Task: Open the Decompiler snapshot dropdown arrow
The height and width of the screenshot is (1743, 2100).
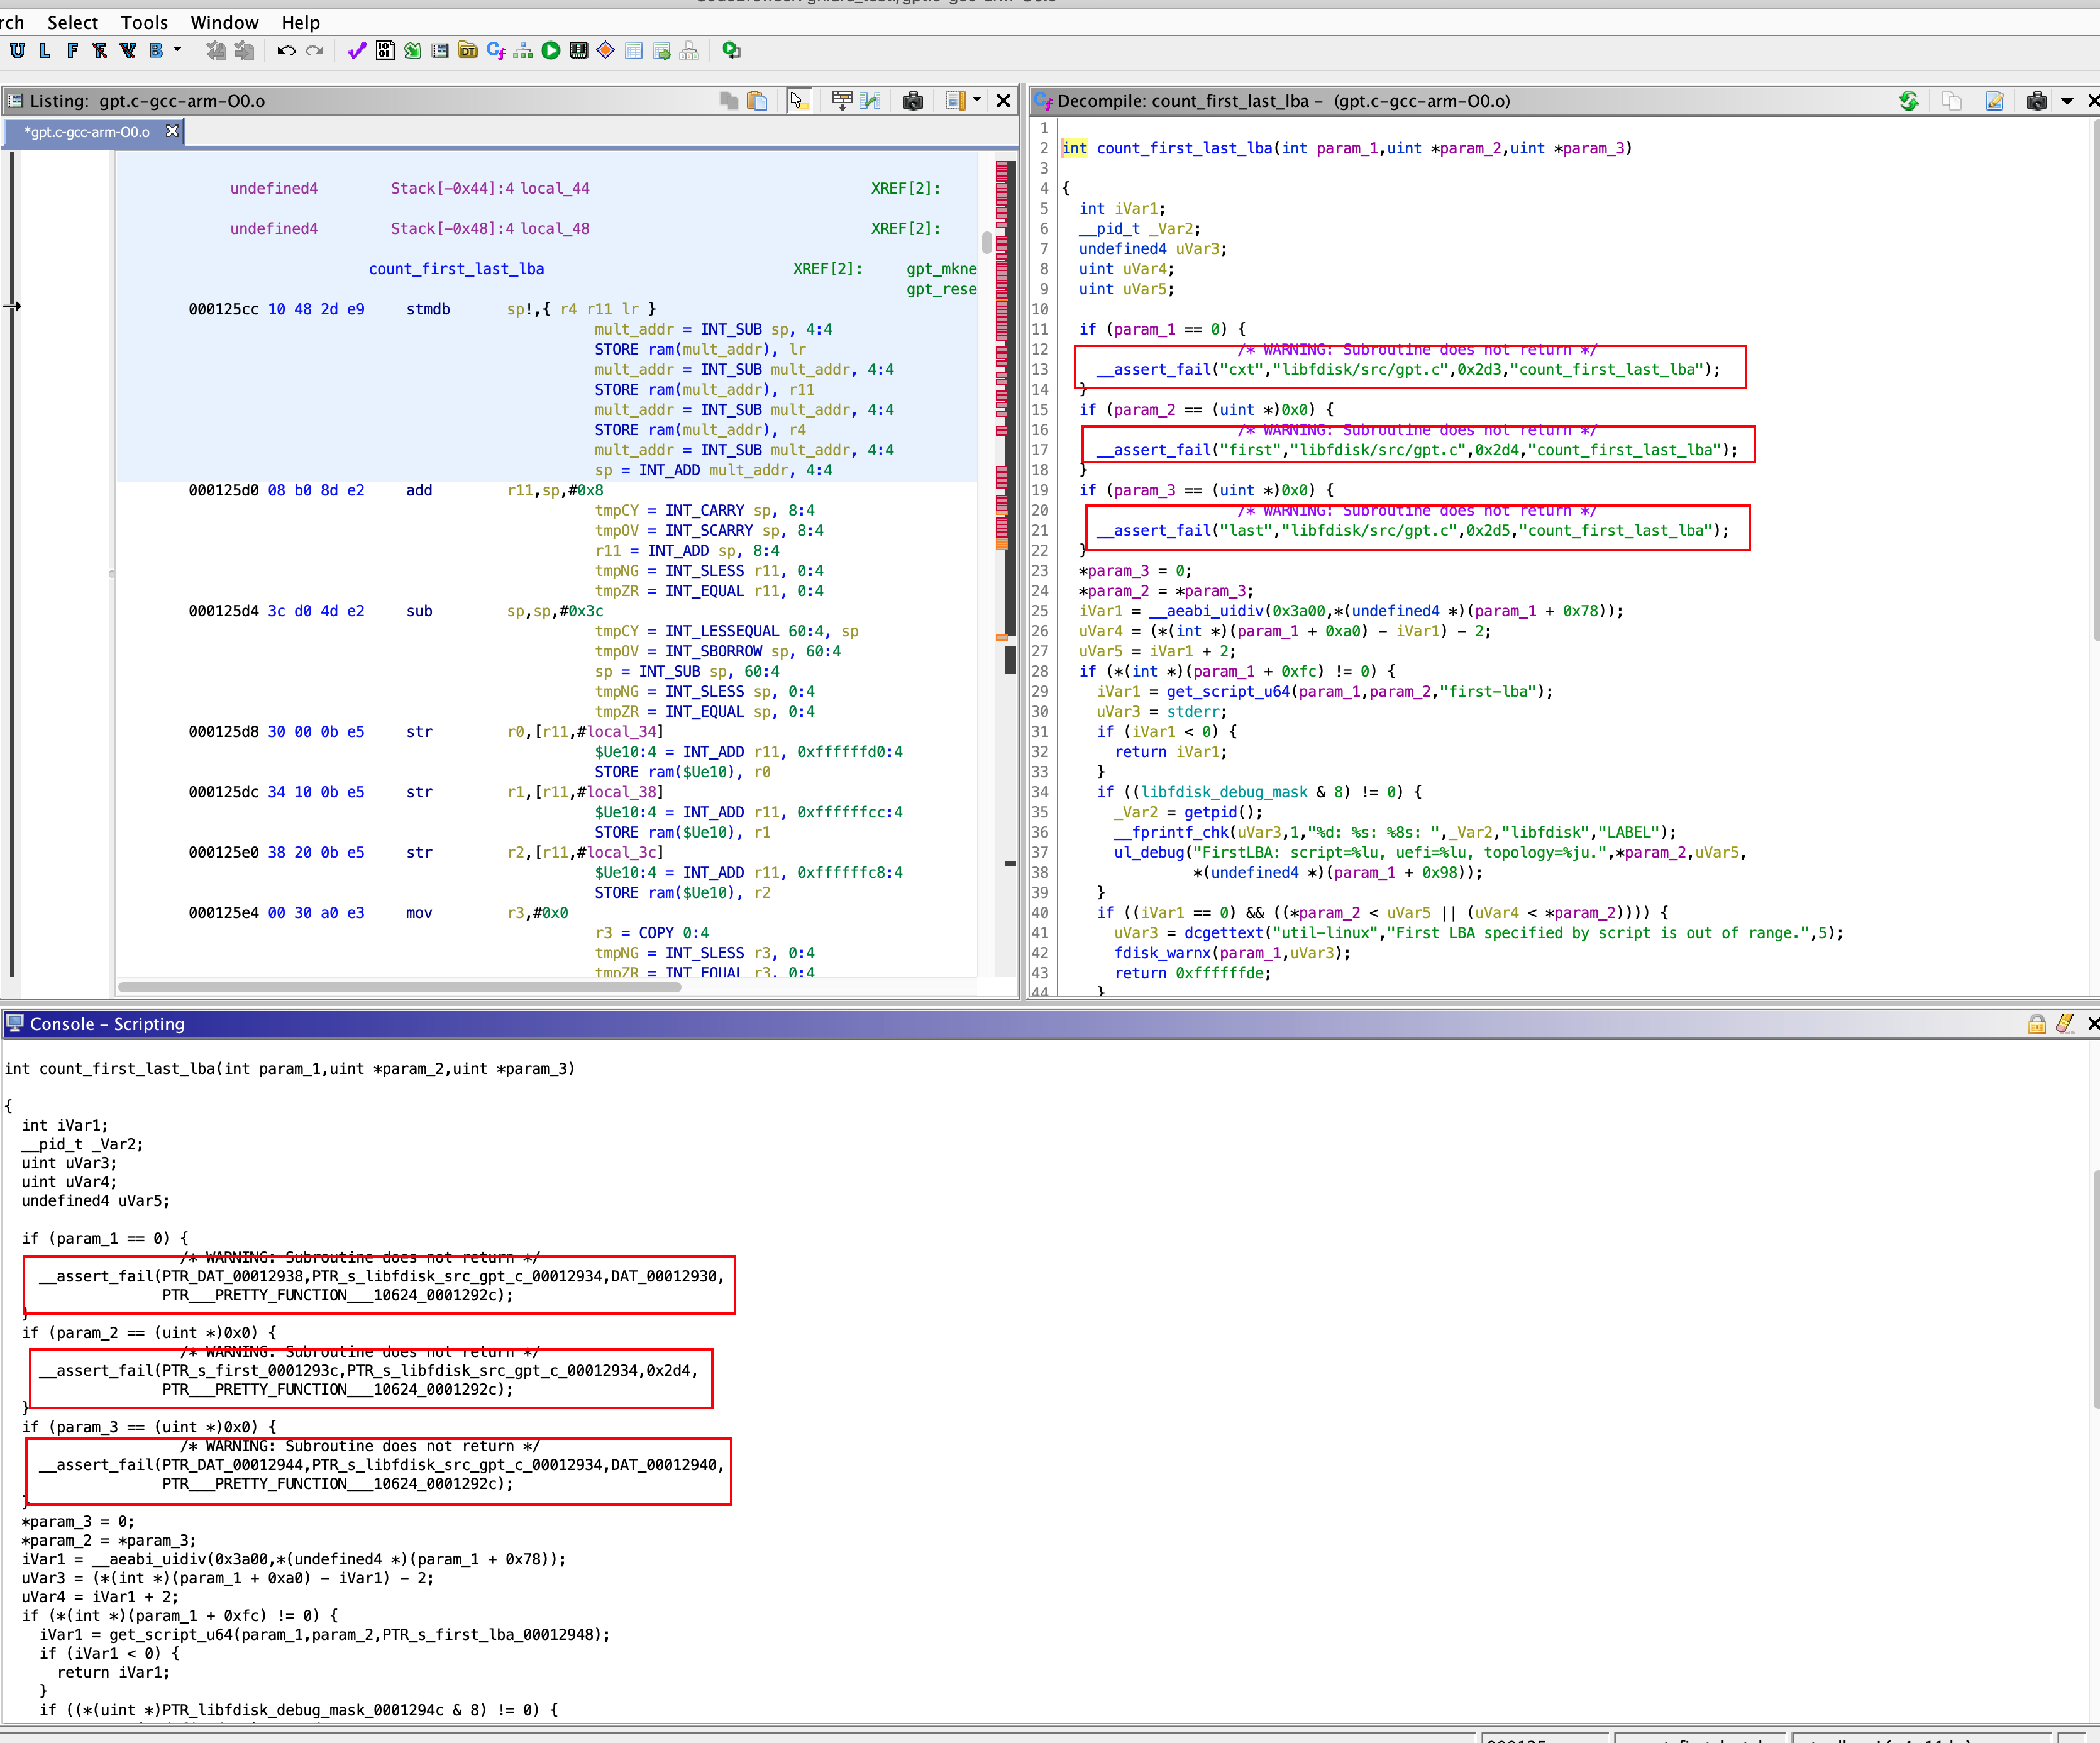Action: click(2067, 101)
